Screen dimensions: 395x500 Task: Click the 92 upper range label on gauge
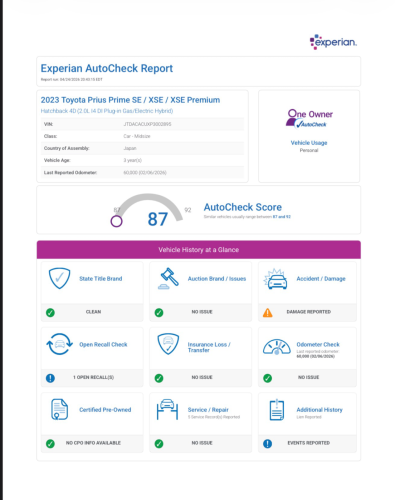coord(188,210)
